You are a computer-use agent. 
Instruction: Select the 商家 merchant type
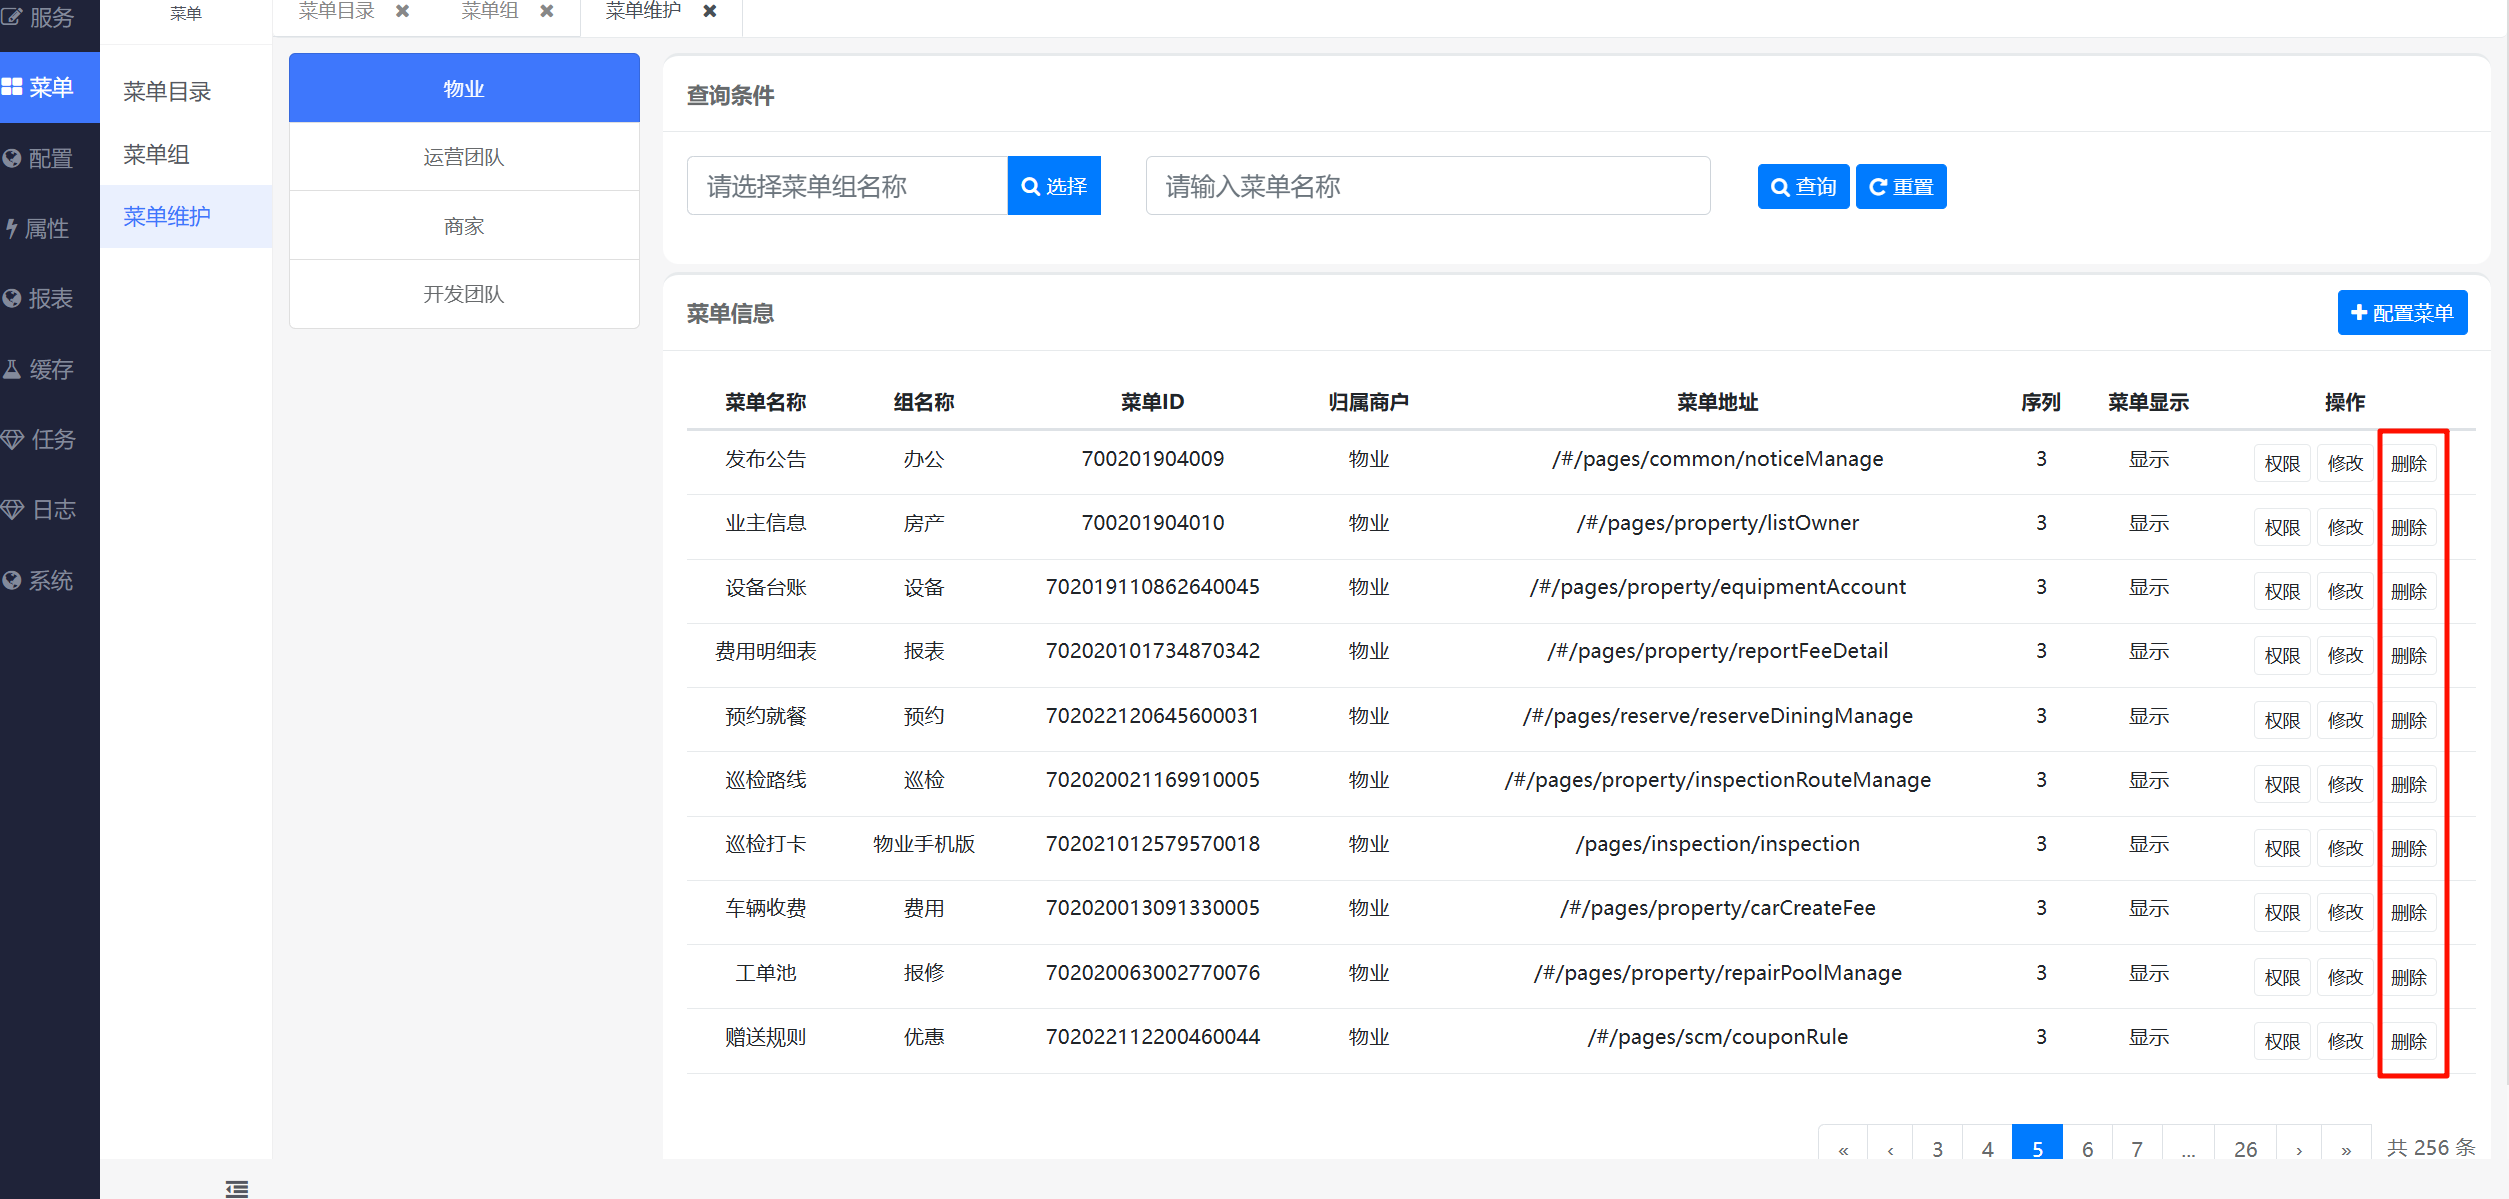(464, 226)
